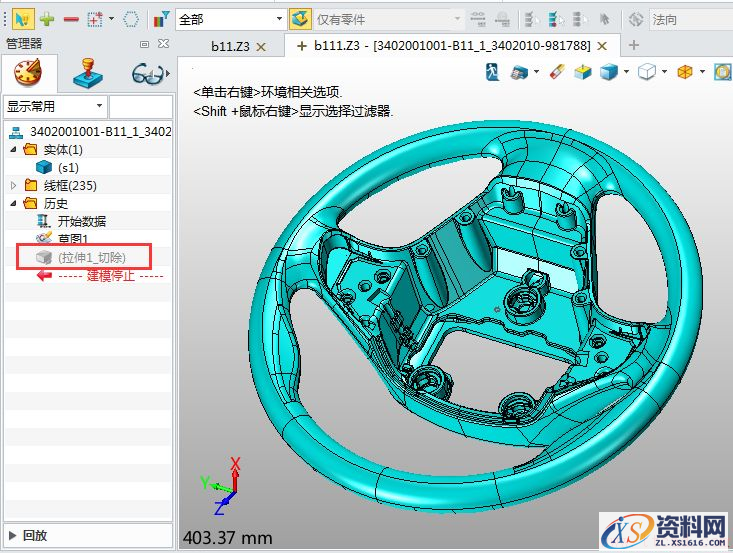This screenshot has height=553, width=733.
Task: Click the grey rotate direction icon
Action: (636, 20)
